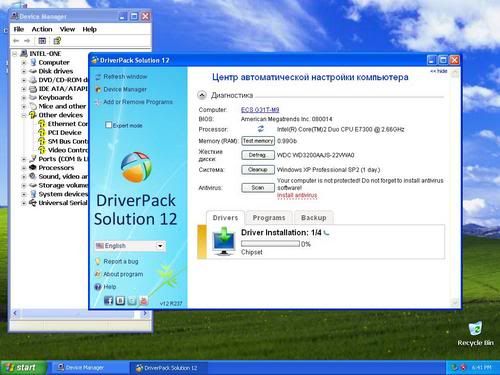Switch to the Backup tab
This screenshot has width=500, height=375.
pyautogui.click(x=313, y=218)
